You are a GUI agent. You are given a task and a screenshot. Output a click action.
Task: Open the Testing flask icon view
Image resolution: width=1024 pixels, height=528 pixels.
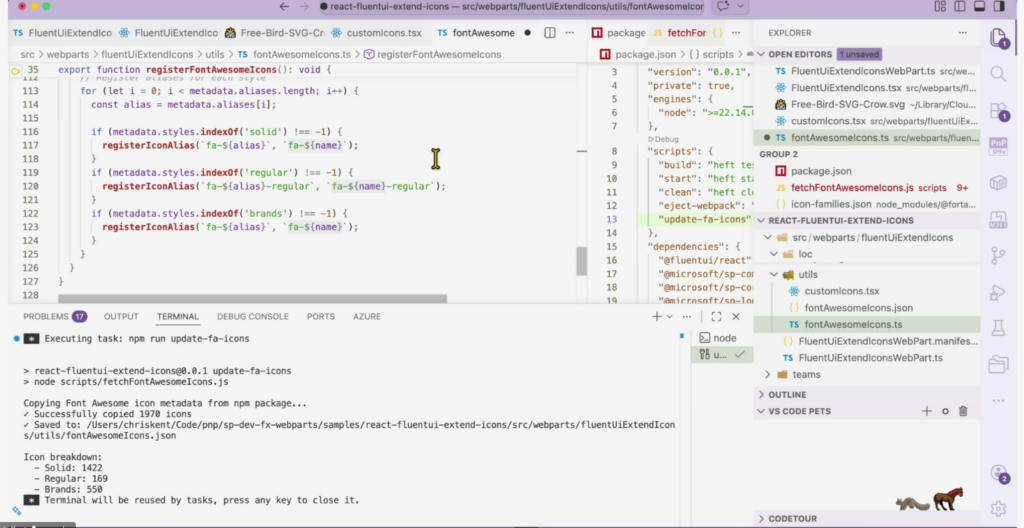pos(997,328)
